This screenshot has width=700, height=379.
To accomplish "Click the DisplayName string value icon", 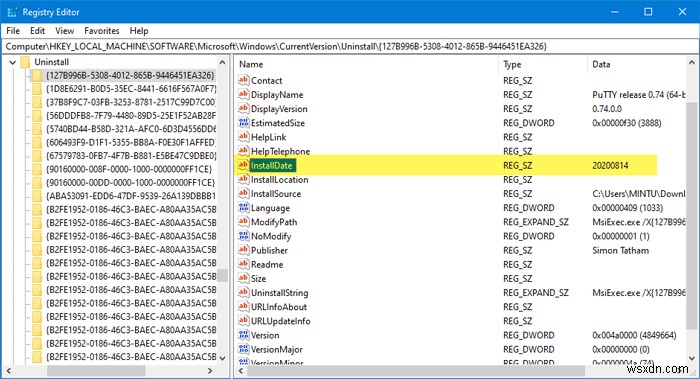I will [243, 95].
